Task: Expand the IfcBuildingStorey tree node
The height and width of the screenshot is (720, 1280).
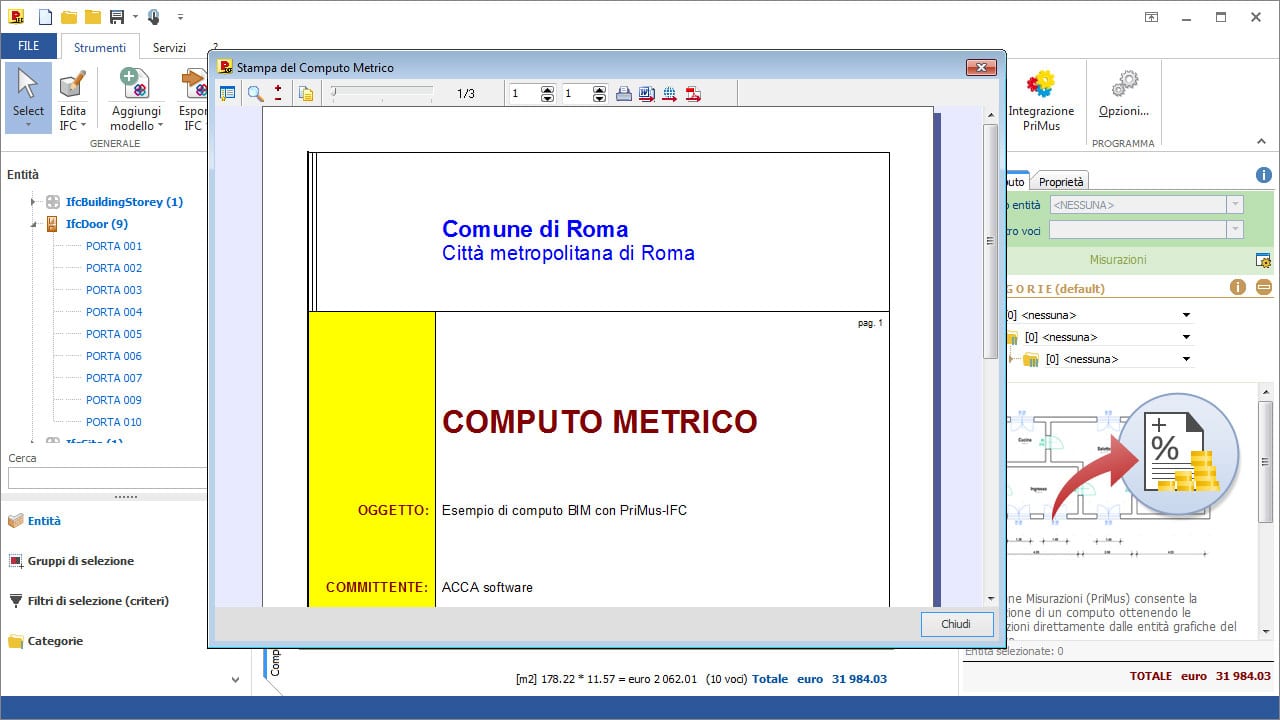Action: 34,202
